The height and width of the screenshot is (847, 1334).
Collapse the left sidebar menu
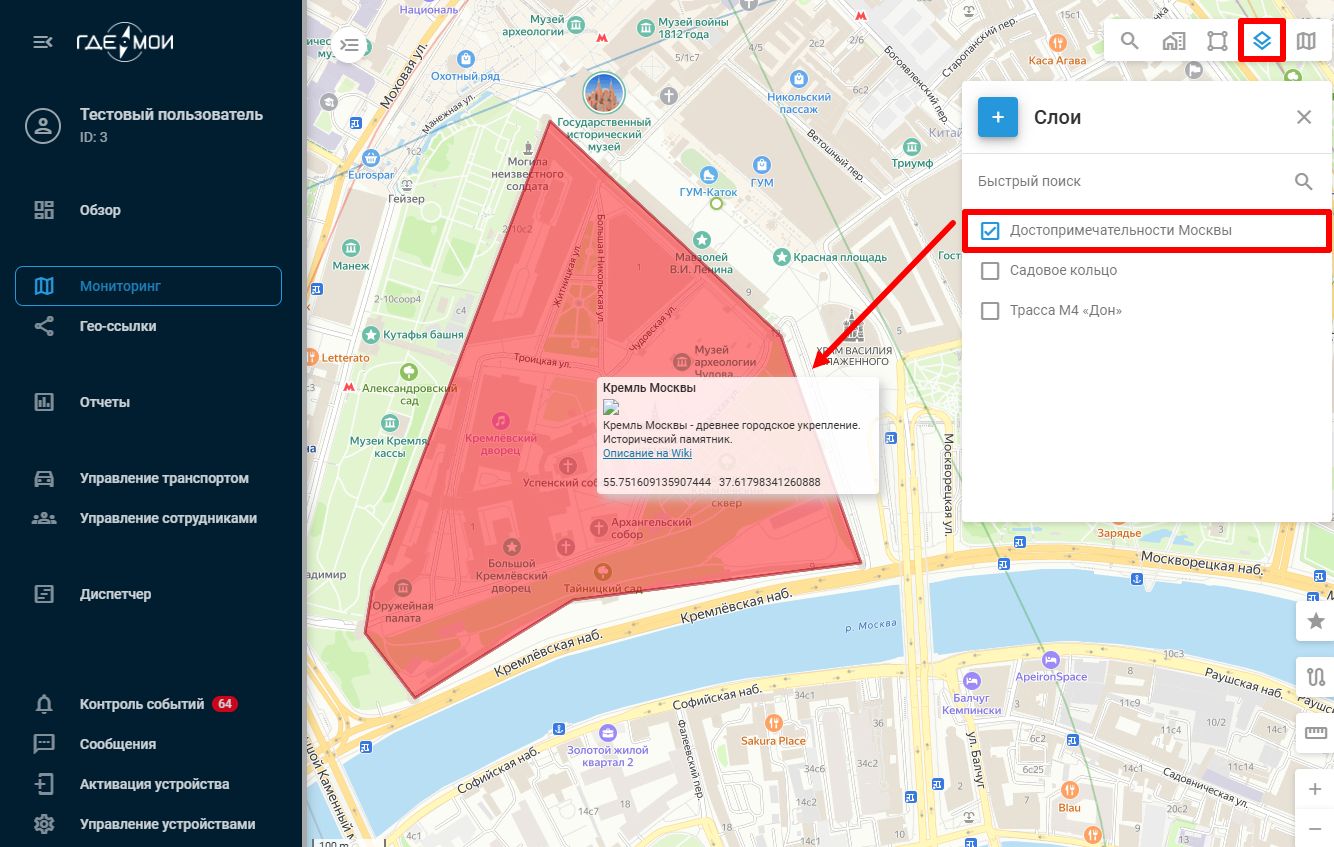pos(43,42)
